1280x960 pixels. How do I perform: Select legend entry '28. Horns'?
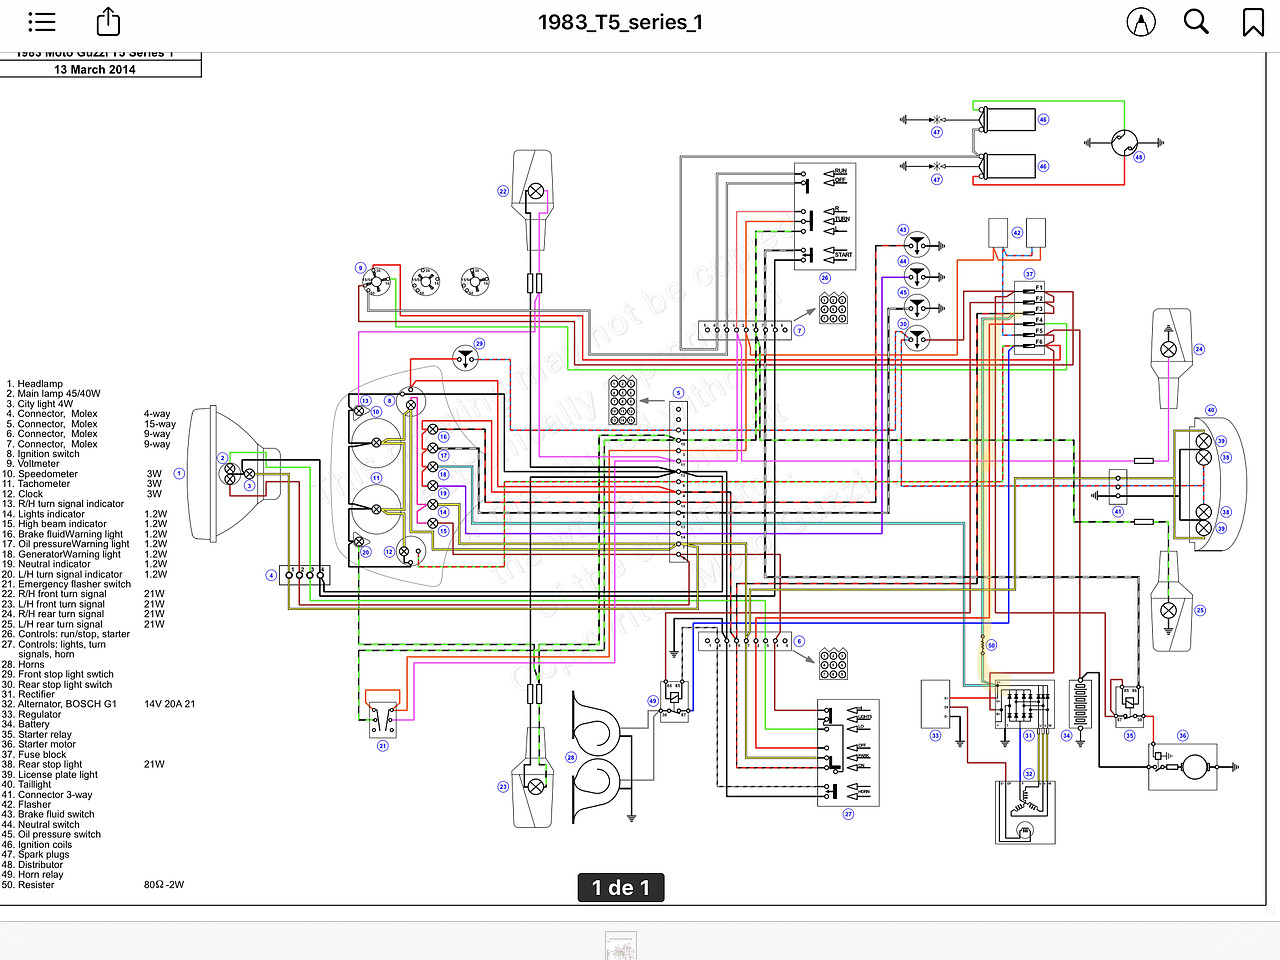tap(23, 664)
